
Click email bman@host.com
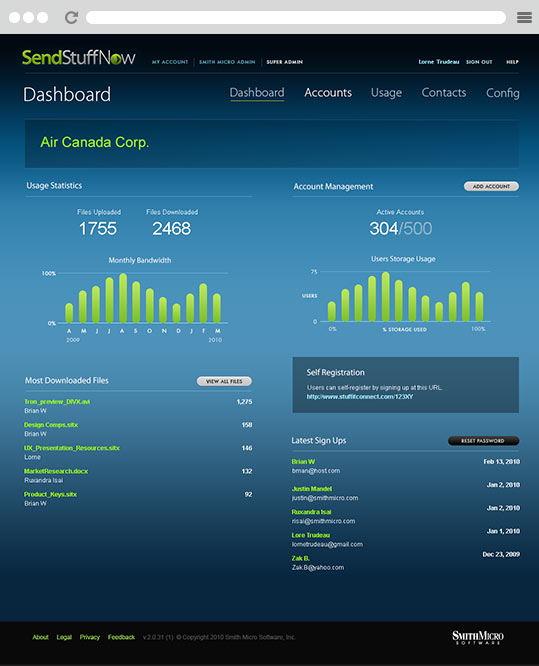click(x=316, y=471)
